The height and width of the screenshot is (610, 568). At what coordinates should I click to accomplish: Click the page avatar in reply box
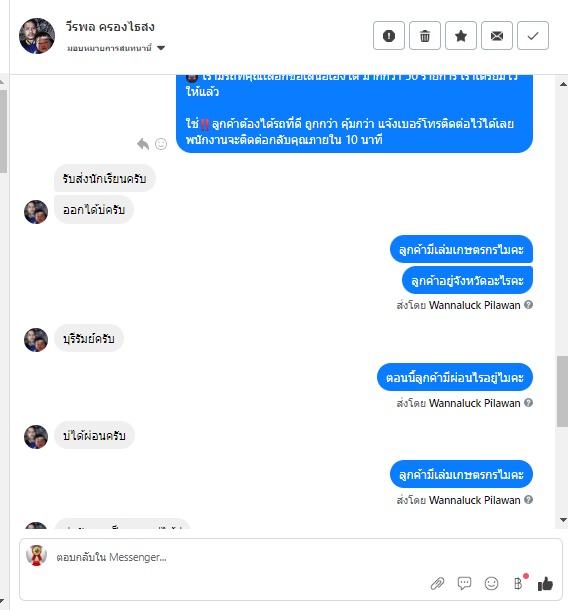[x=37, y=556]
